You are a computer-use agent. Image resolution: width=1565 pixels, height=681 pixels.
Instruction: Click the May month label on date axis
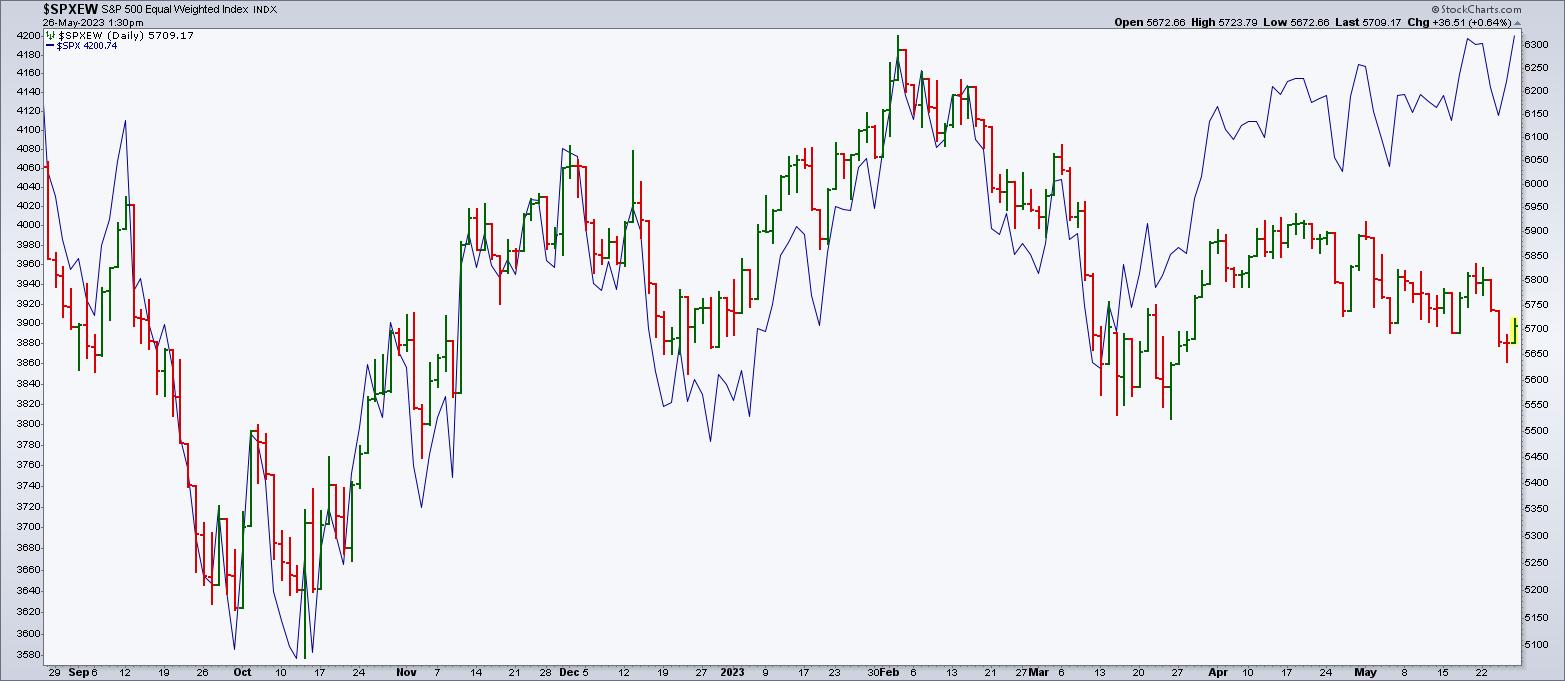click(1365, 673)
